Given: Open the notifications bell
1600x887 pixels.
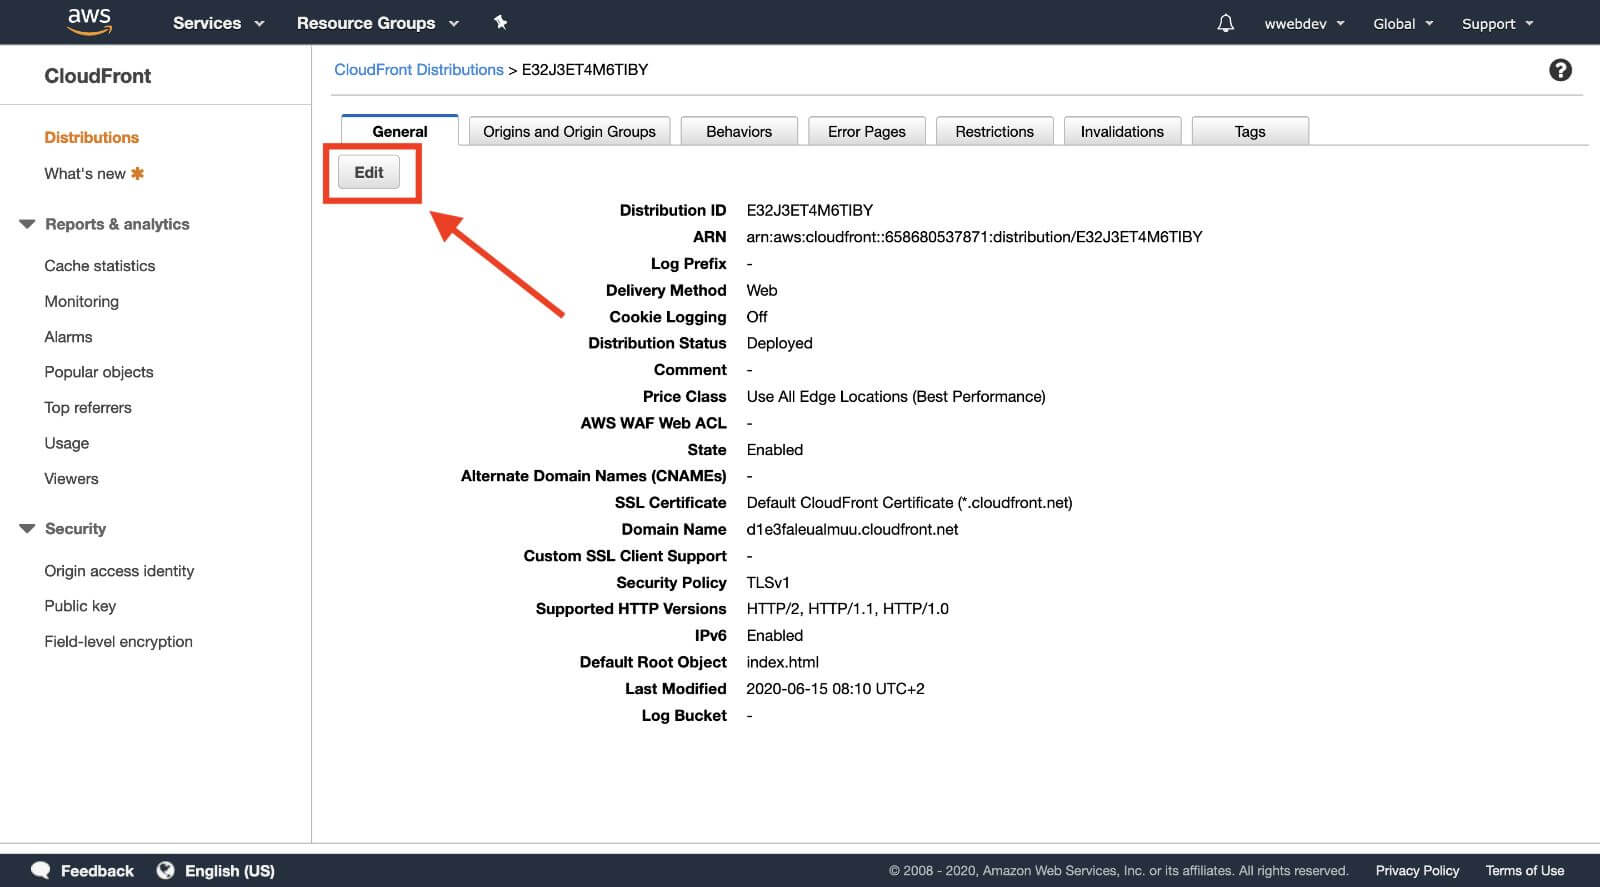Looking at the screenshot, I should click(x=1225, y=23).
